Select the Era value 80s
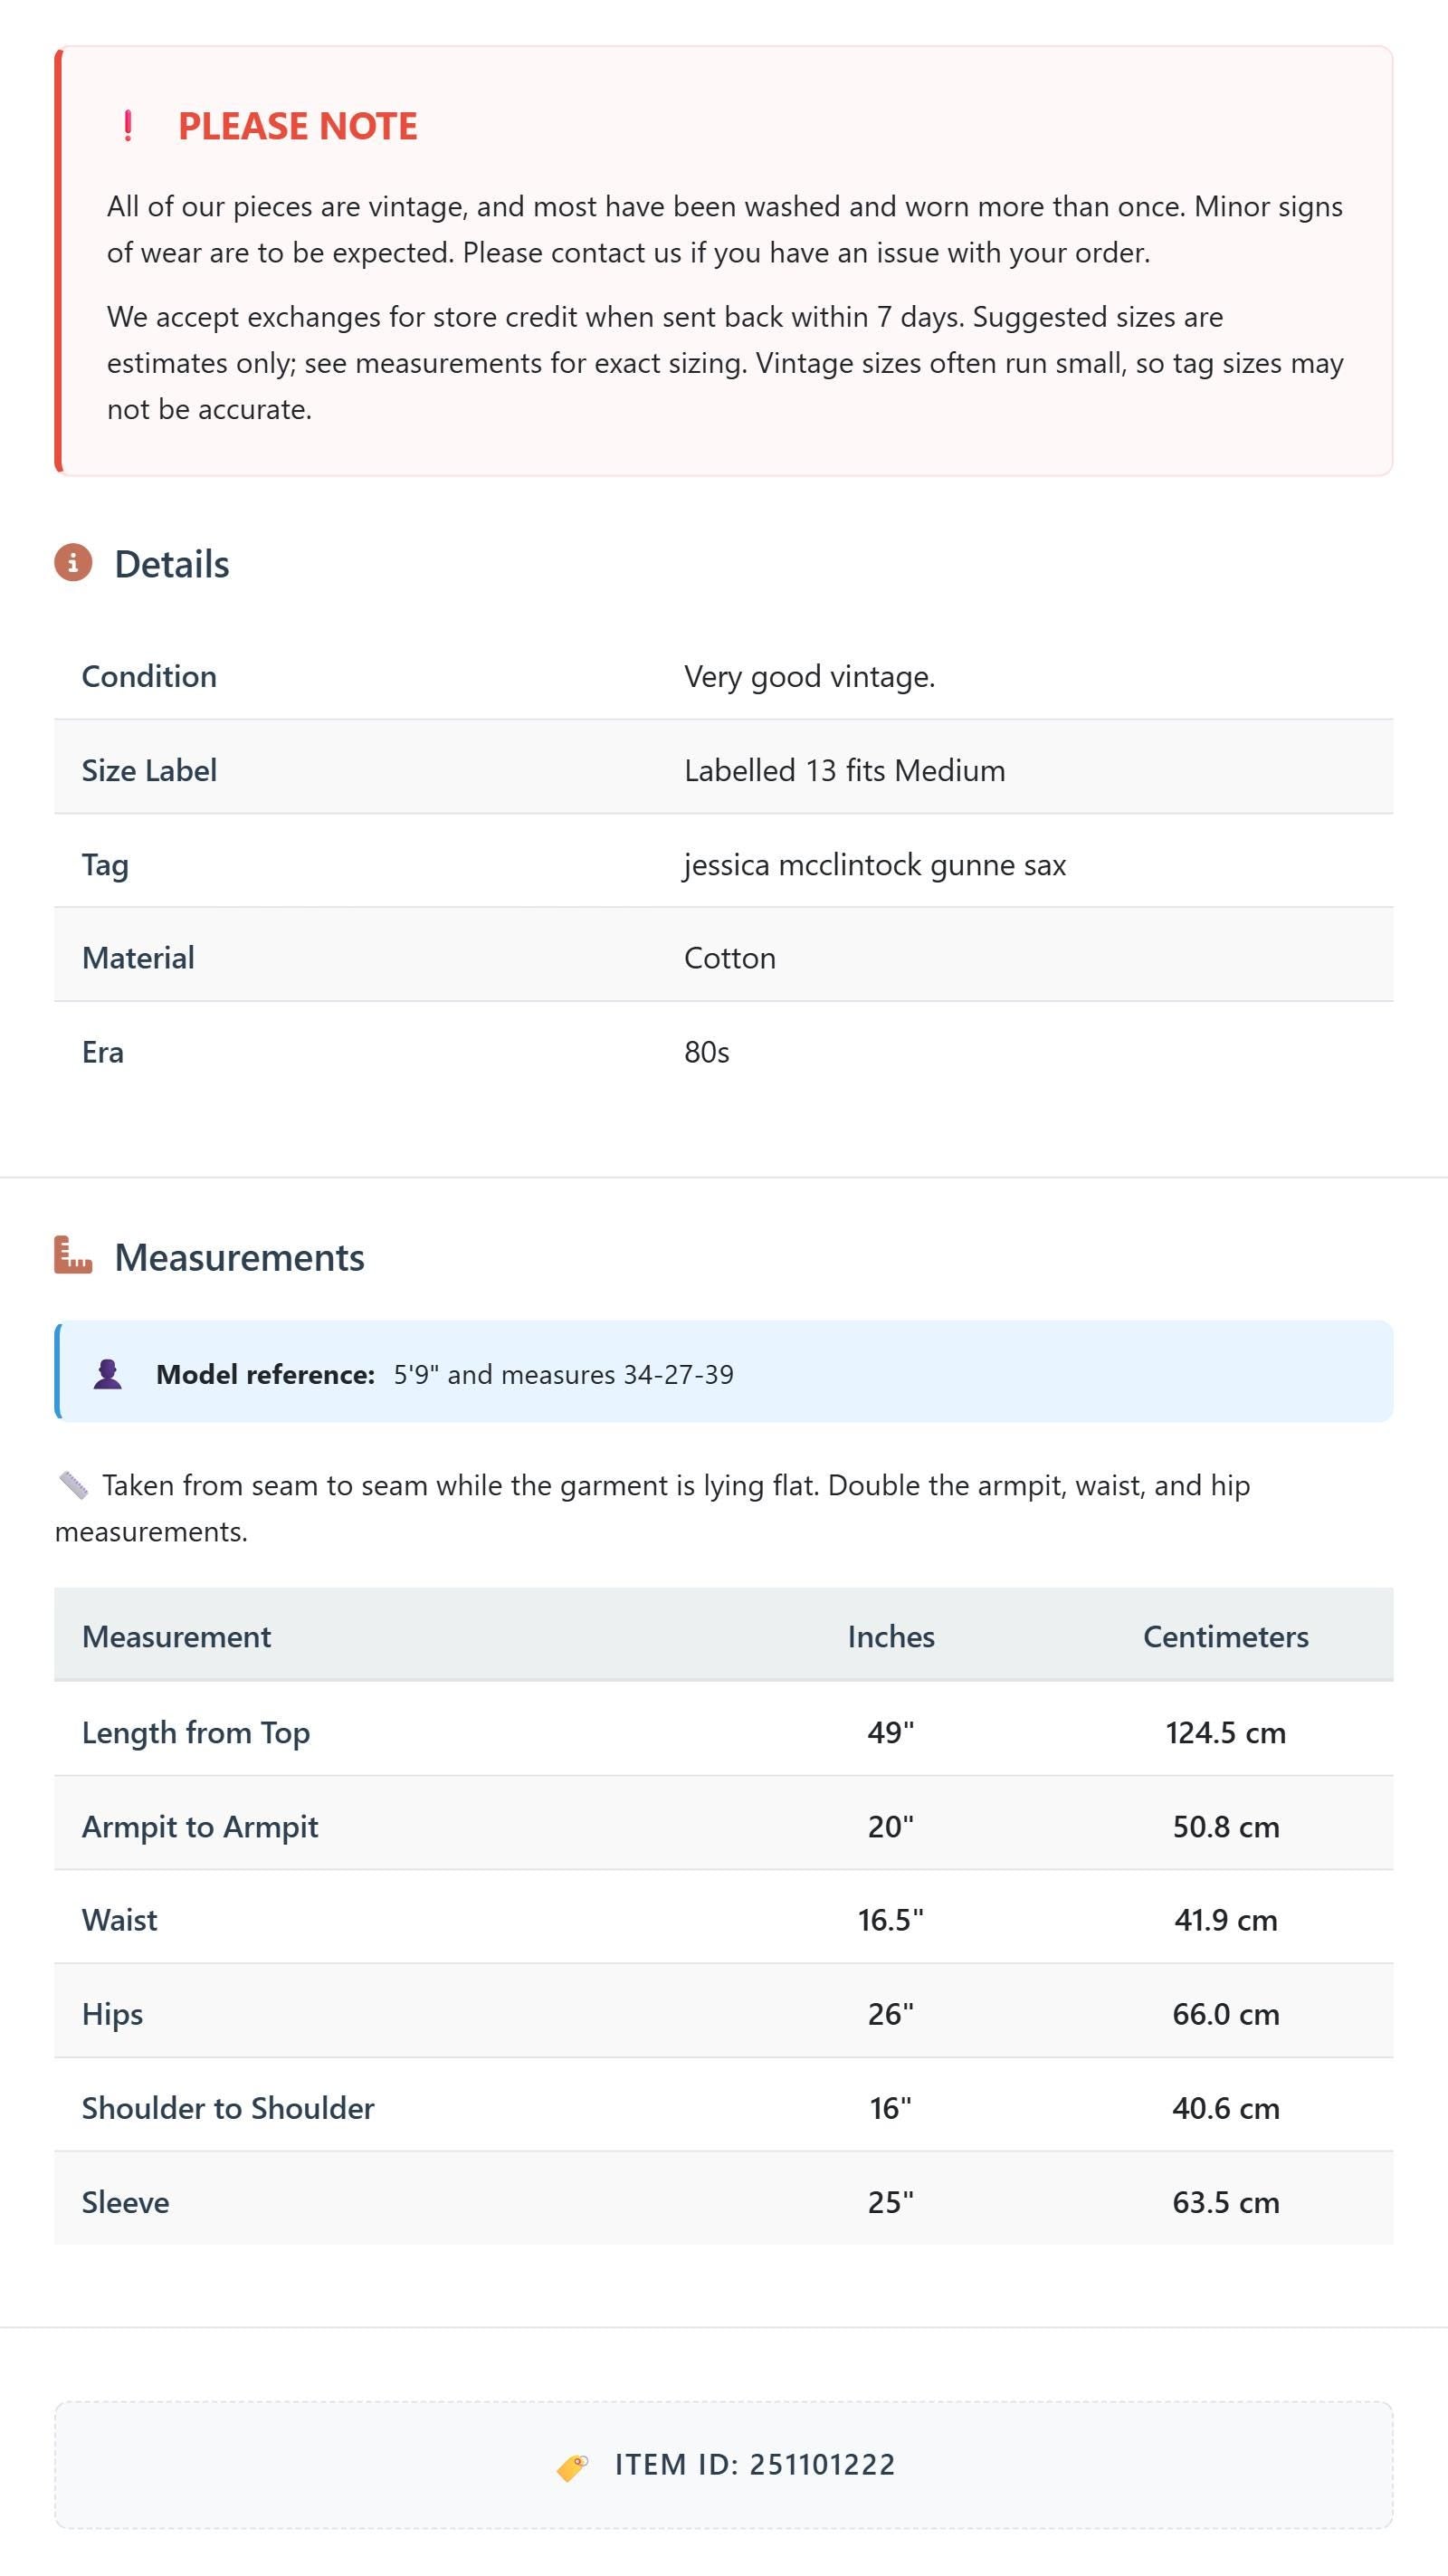 coord(707,1052)
